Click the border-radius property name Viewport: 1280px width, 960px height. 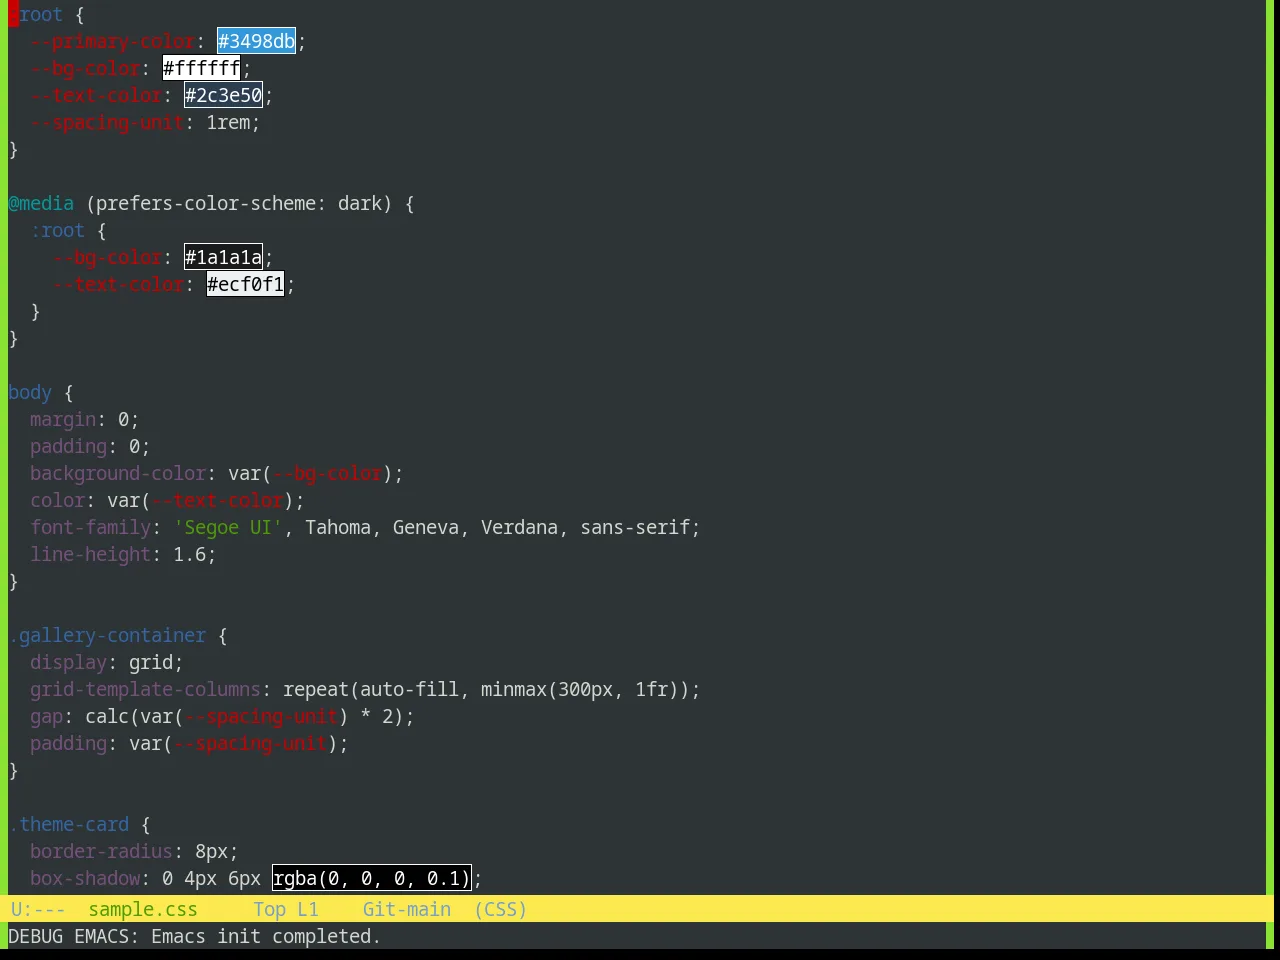[x=102, y=851]
